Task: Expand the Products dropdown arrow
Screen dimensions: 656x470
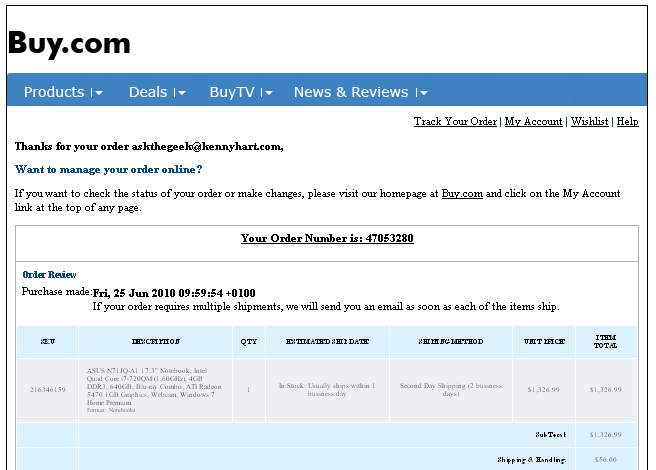Action: click(x=98, y=93)
